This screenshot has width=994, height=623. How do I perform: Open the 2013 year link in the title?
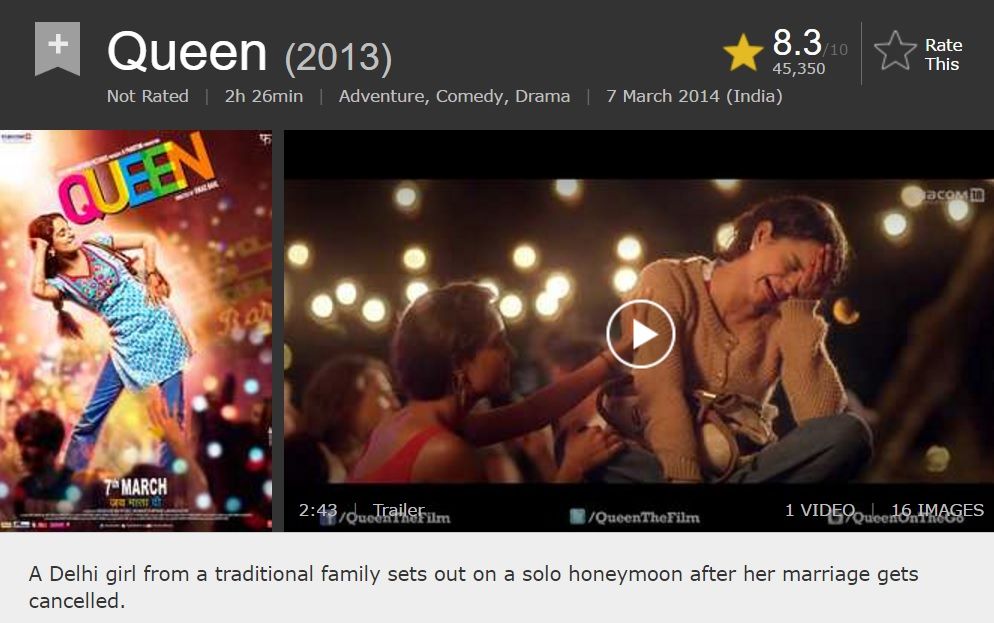339,57
